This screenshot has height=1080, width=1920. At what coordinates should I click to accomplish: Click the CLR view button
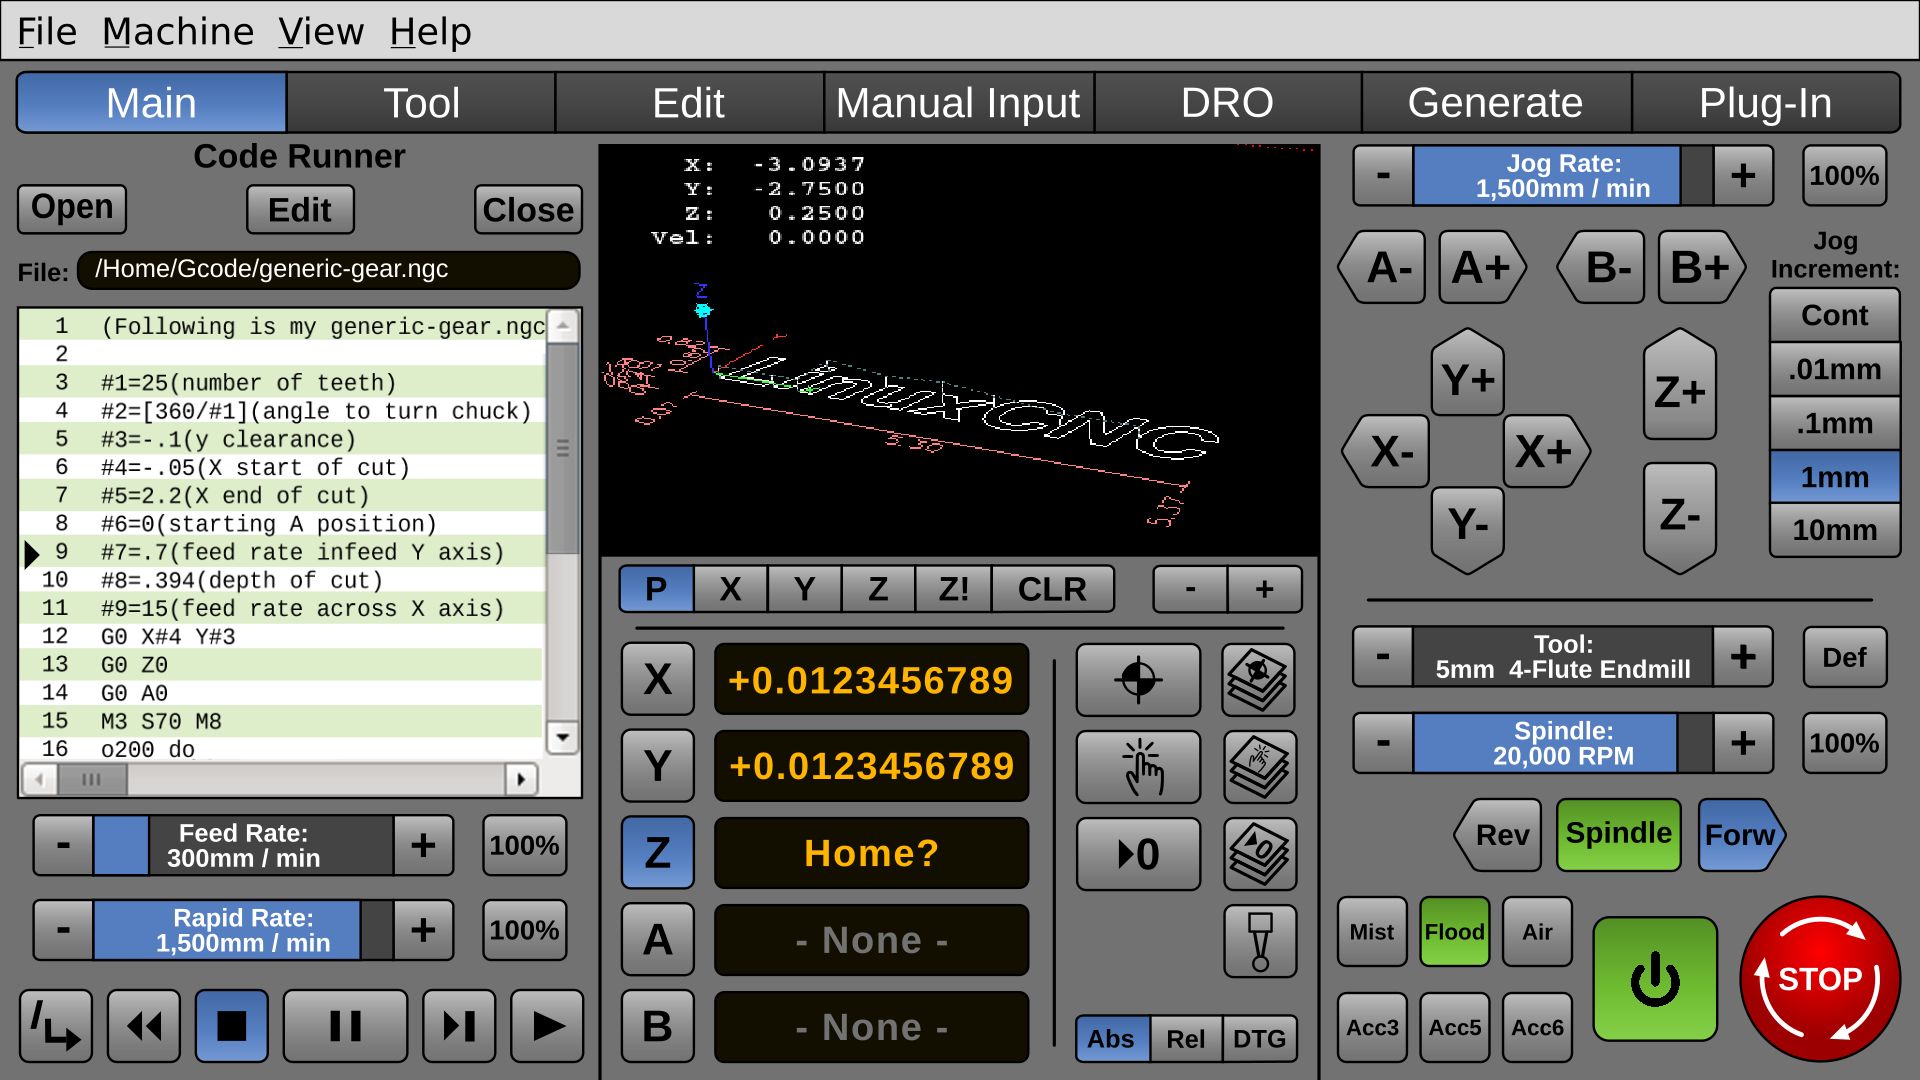tap(1052, 589)
